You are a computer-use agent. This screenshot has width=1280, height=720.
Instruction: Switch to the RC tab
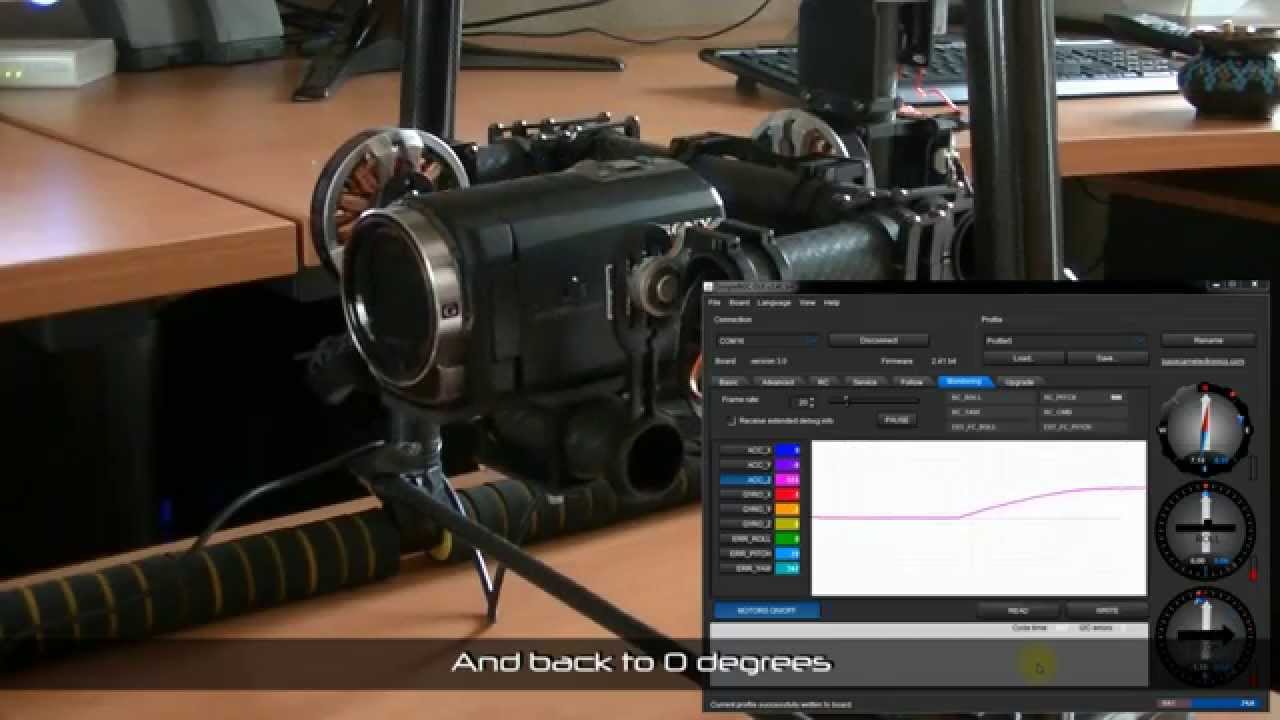click(823, 382)
